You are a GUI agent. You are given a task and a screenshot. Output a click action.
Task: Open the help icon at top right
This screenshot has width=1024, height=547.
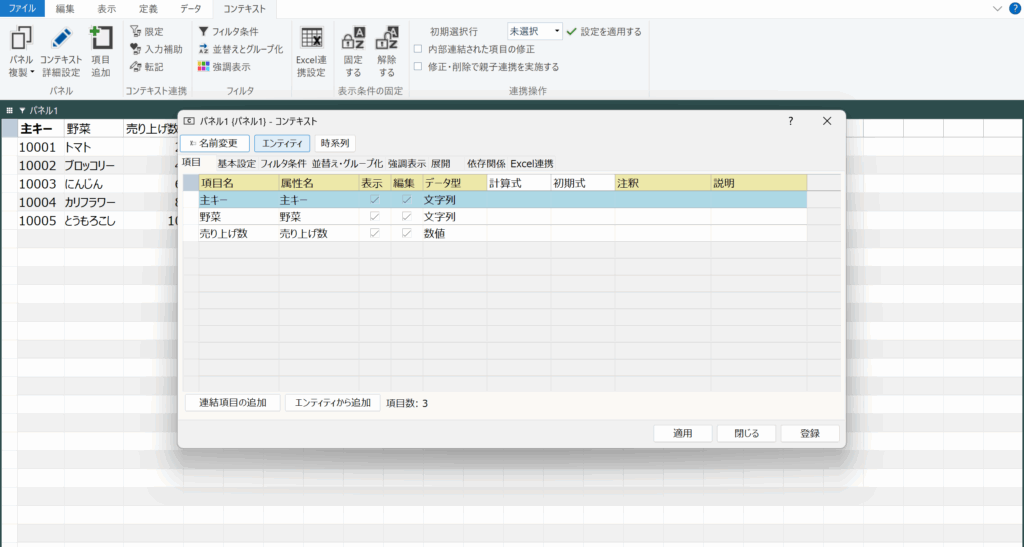(1015, 8)
